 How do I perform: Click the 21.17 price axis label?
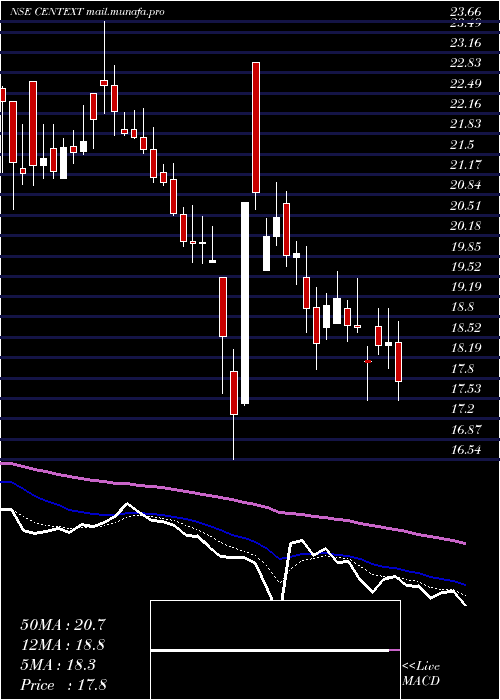466,165
